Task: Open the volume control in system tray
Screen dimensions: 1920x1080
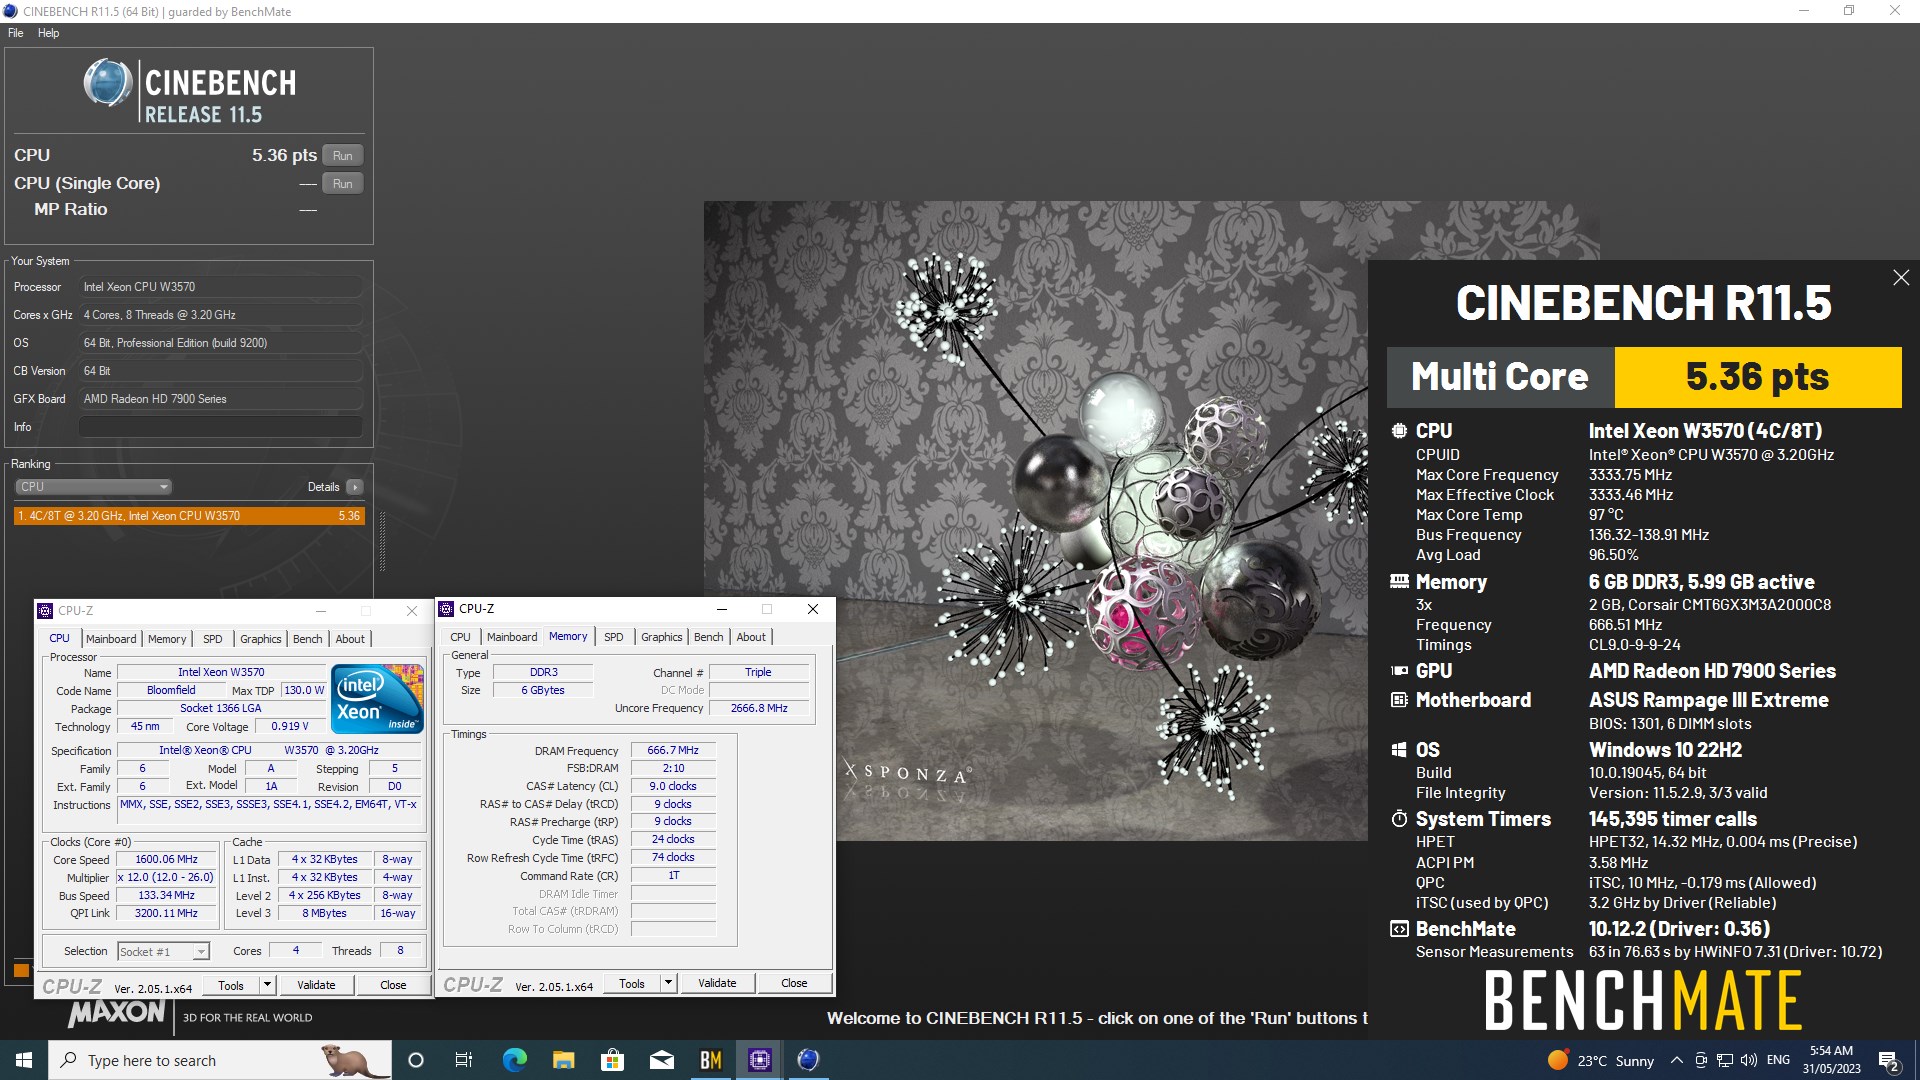Action: click(1749, 1060)
